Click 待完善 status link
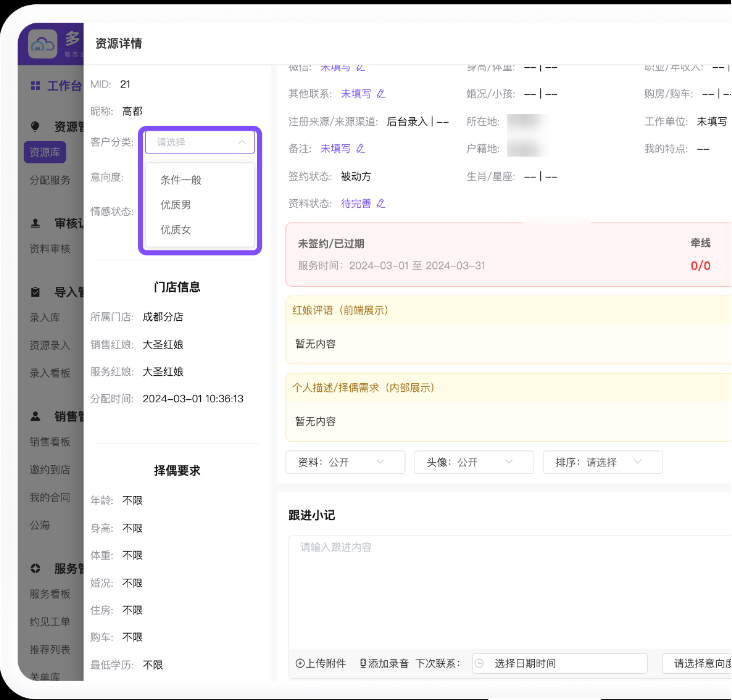Screen dimensions: 732x700 pos(356,203)
